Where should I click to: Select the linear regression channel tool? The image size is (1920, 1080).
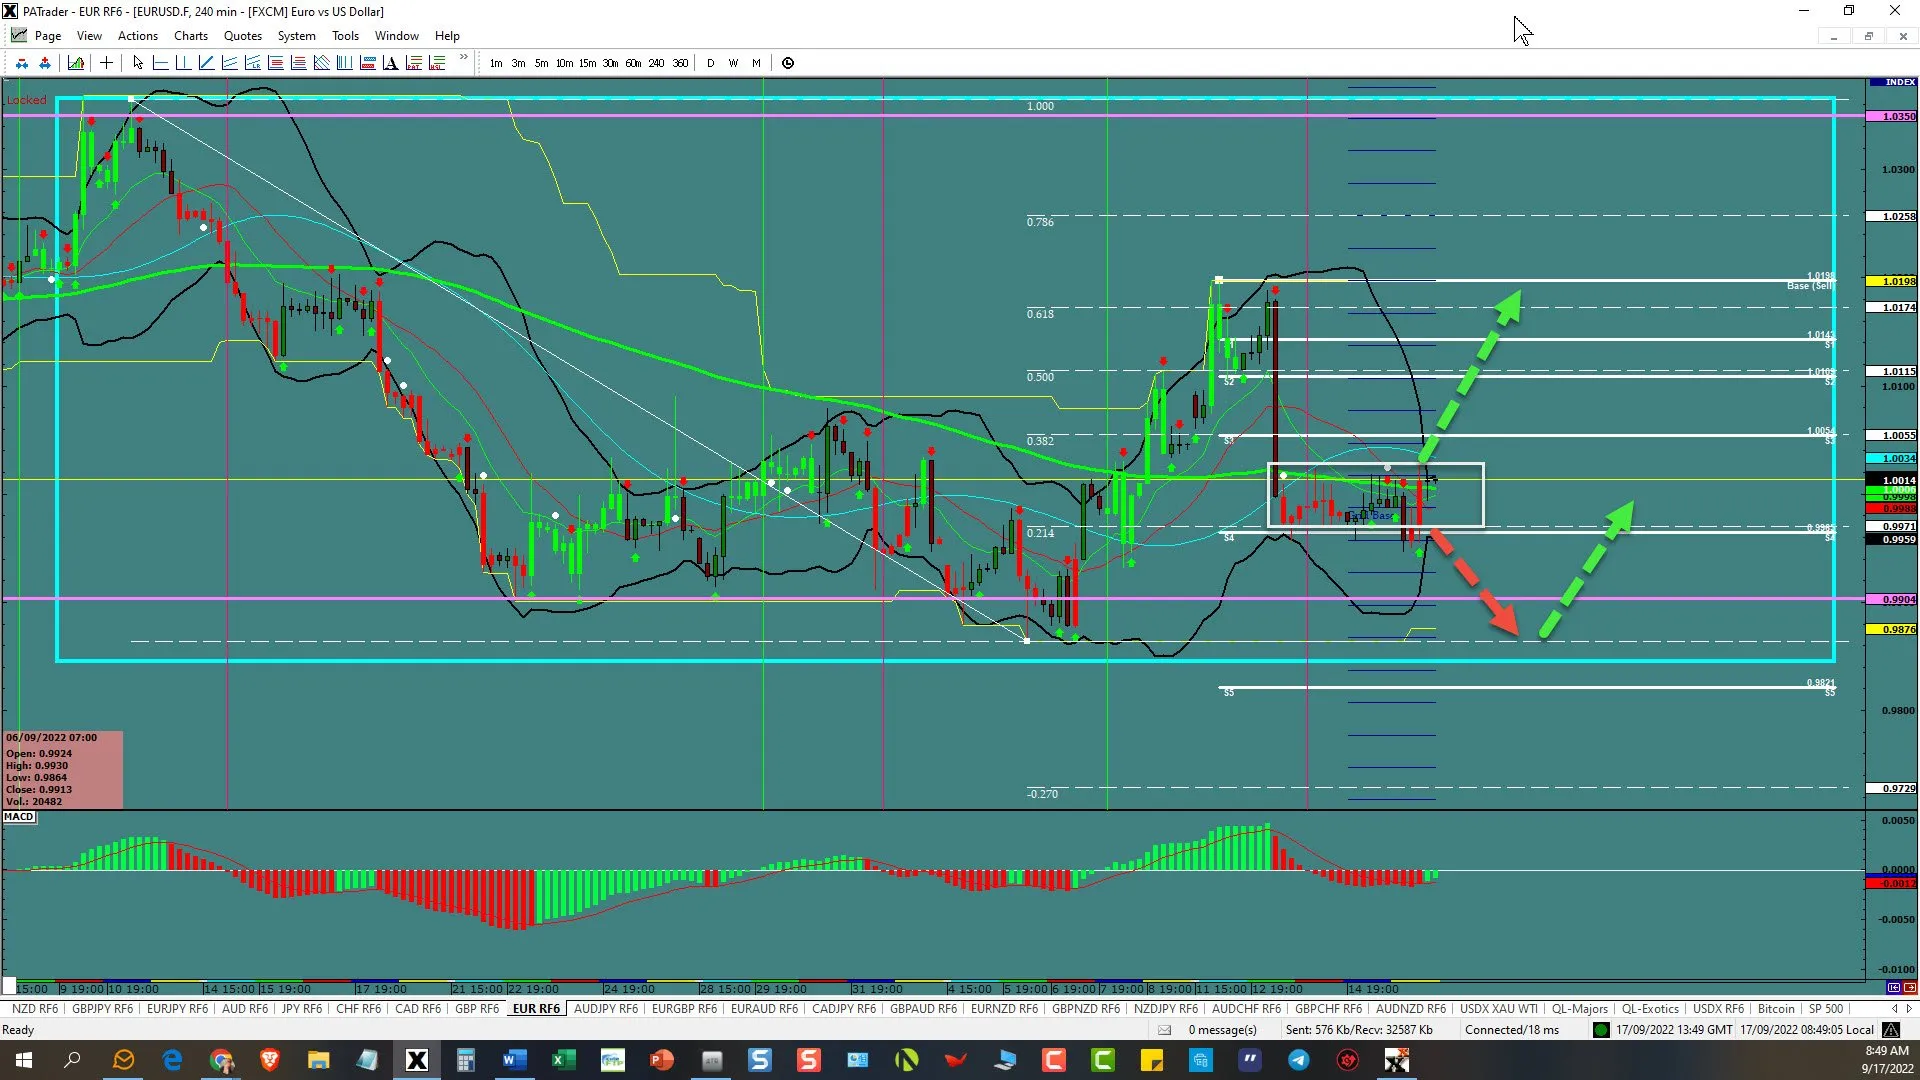click(x=252, y=63)
